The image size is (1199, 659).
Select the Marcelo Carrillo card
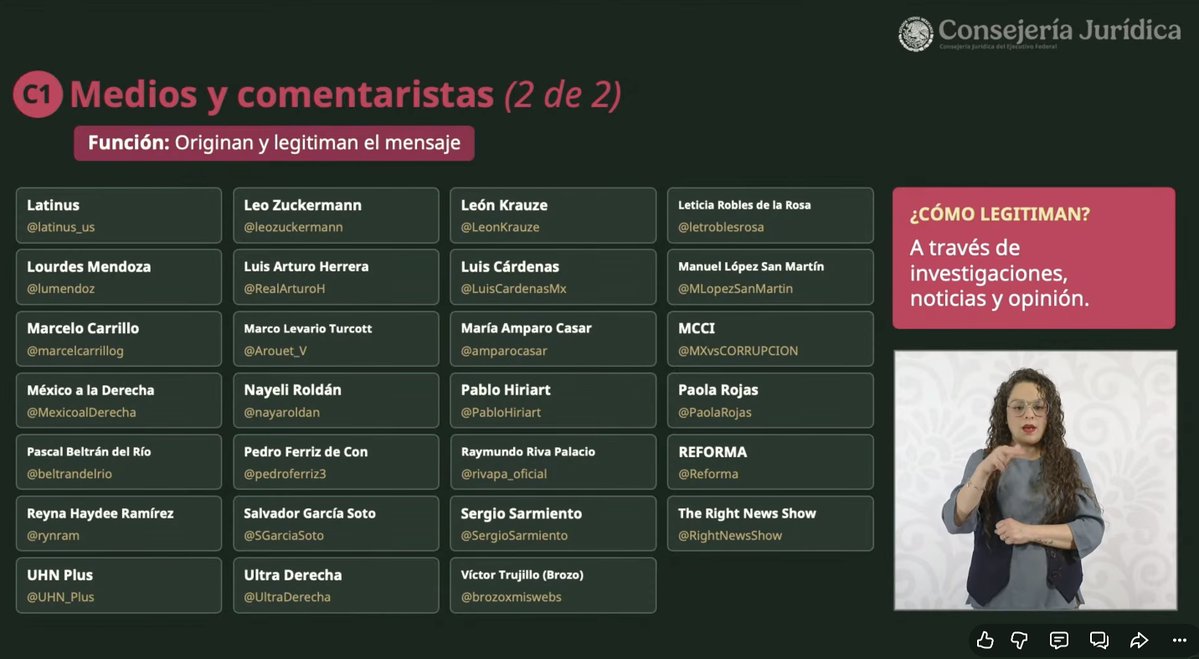click(119, 339)
